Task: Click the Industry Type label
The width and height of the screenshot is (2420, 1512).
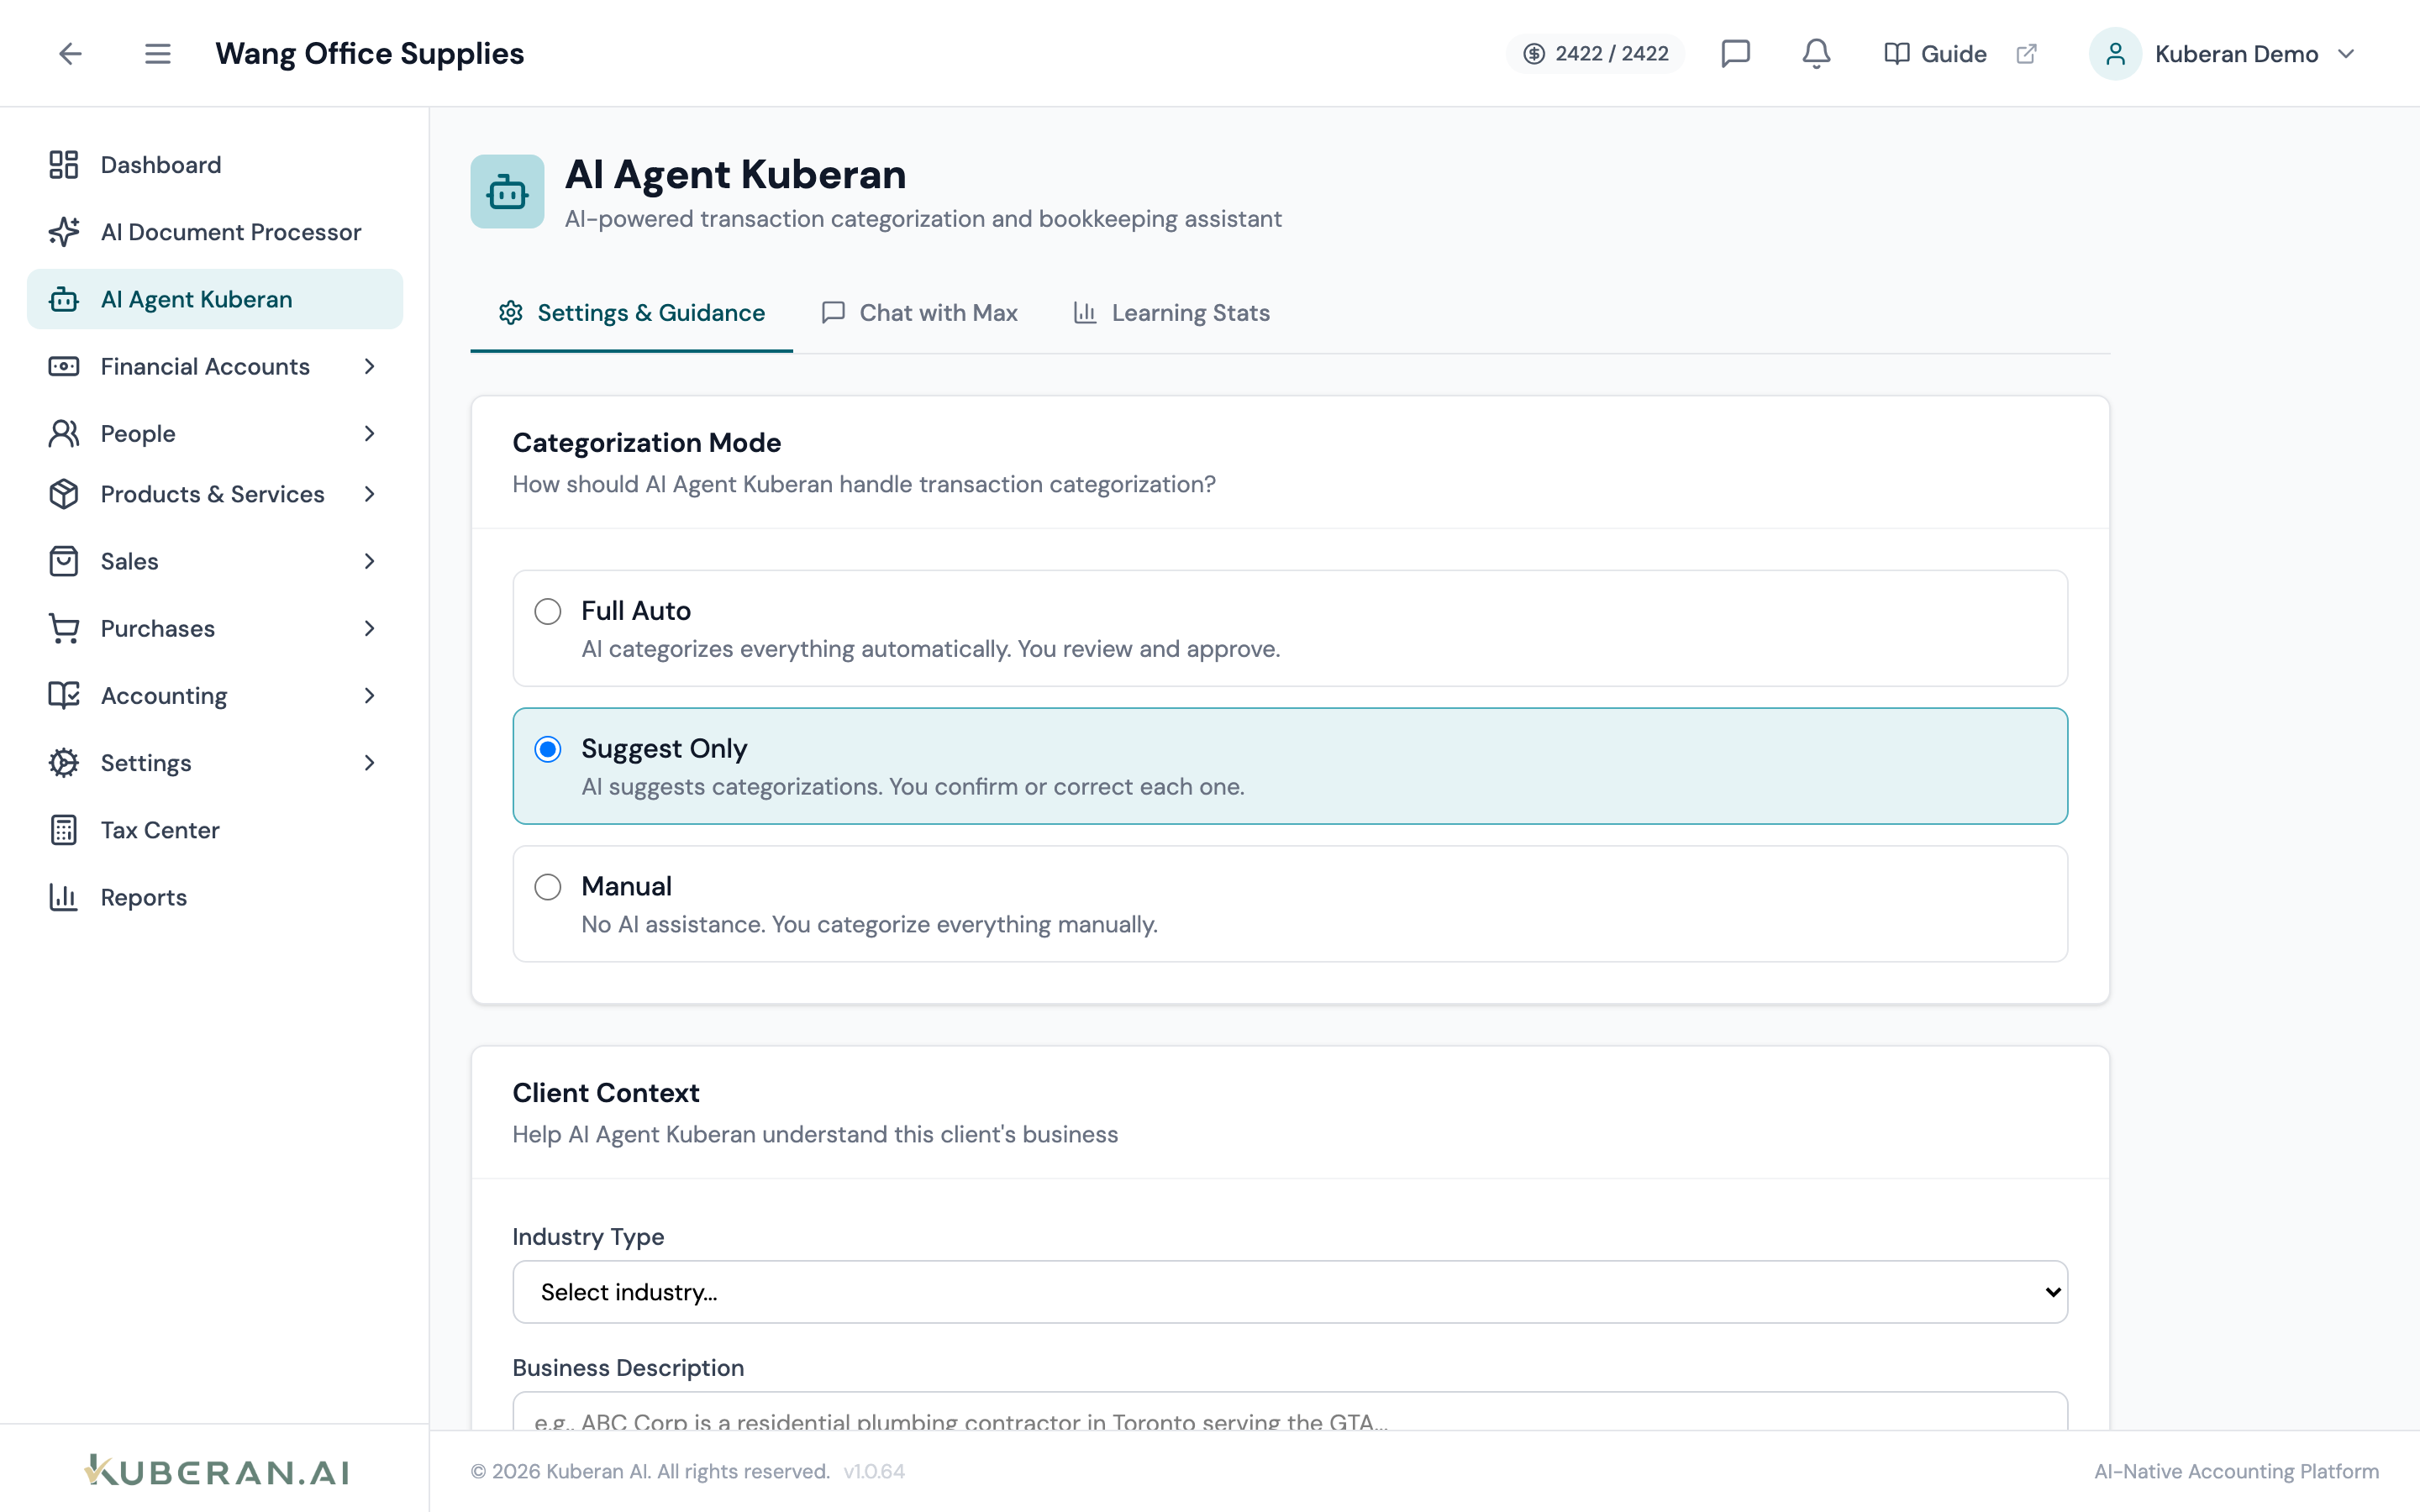Action: tap(588, 1237)
